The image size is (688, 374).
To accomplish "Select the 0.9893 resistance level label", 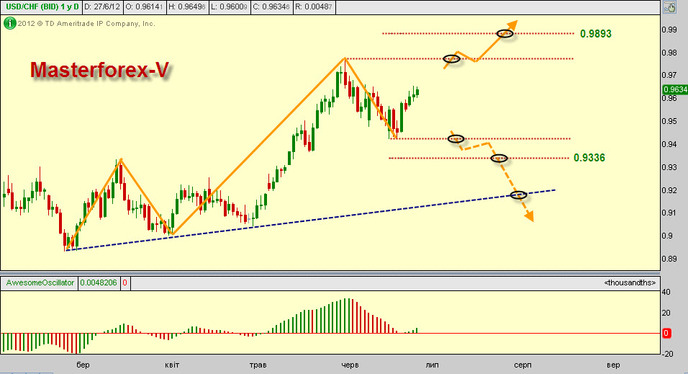I will (x=595, y=34).
